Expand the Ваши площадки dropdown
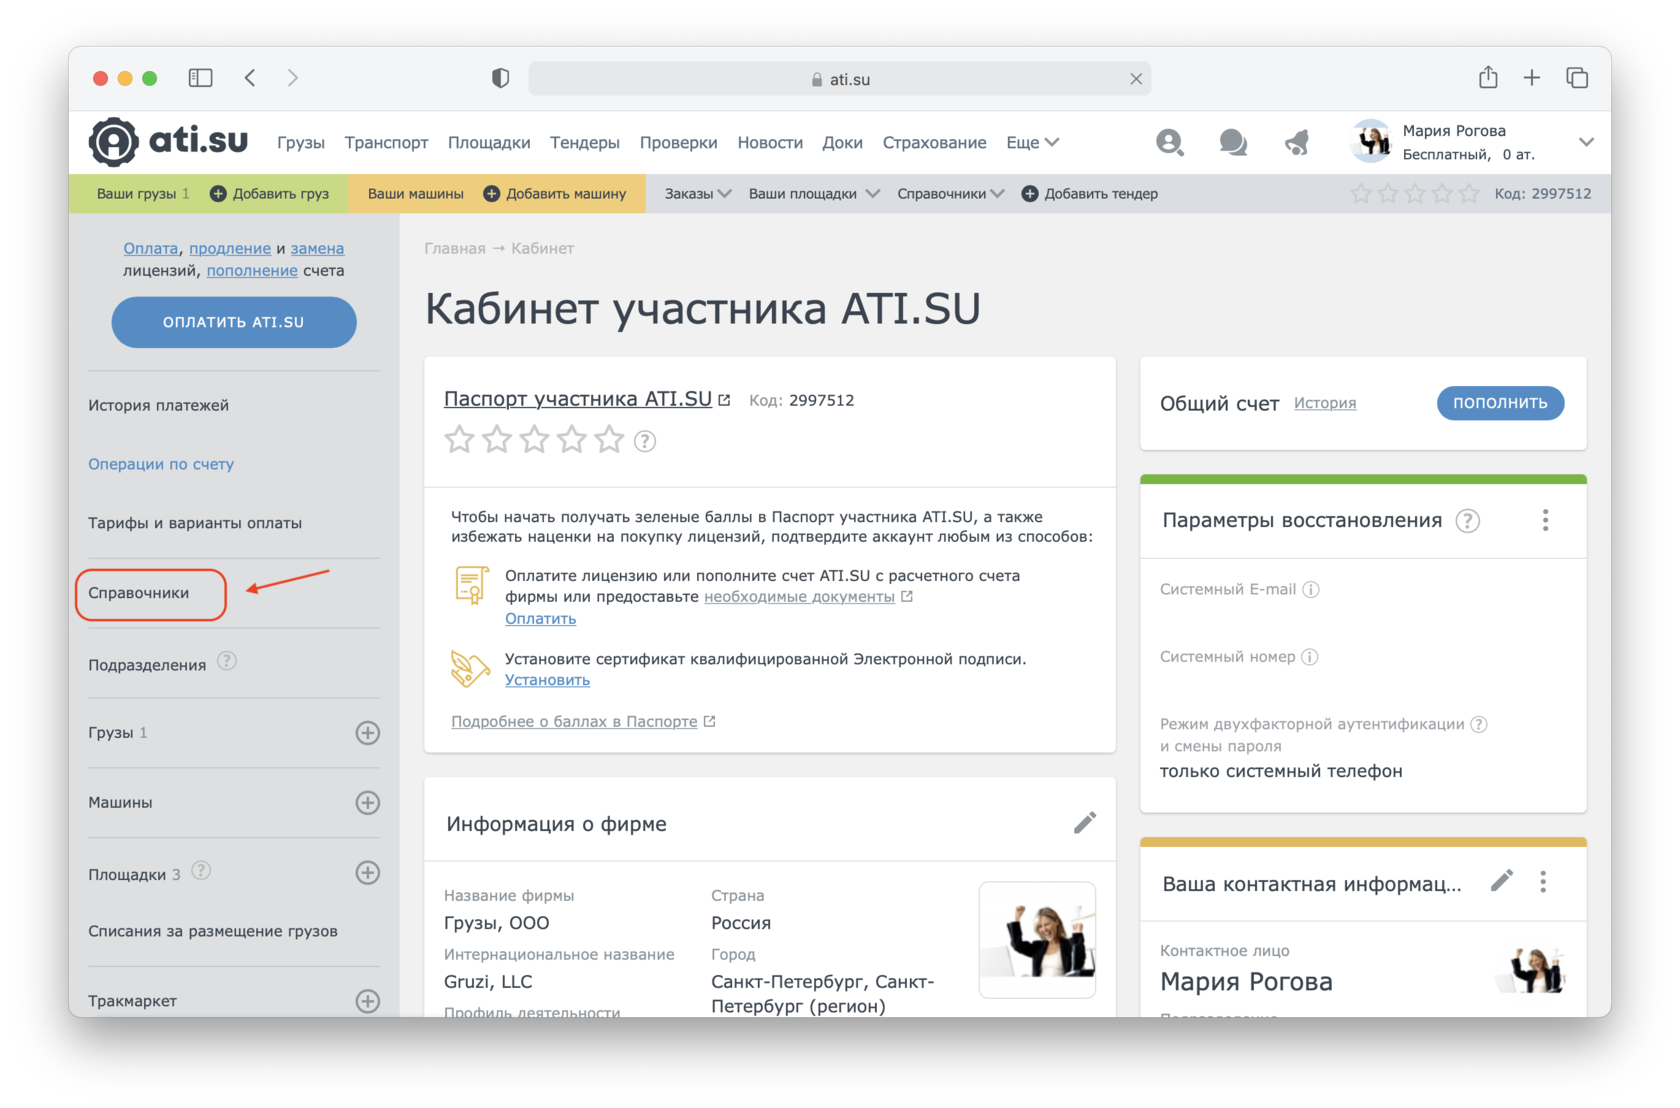Viewport: 1680px width, 1108px height. (x=814, y=194)
